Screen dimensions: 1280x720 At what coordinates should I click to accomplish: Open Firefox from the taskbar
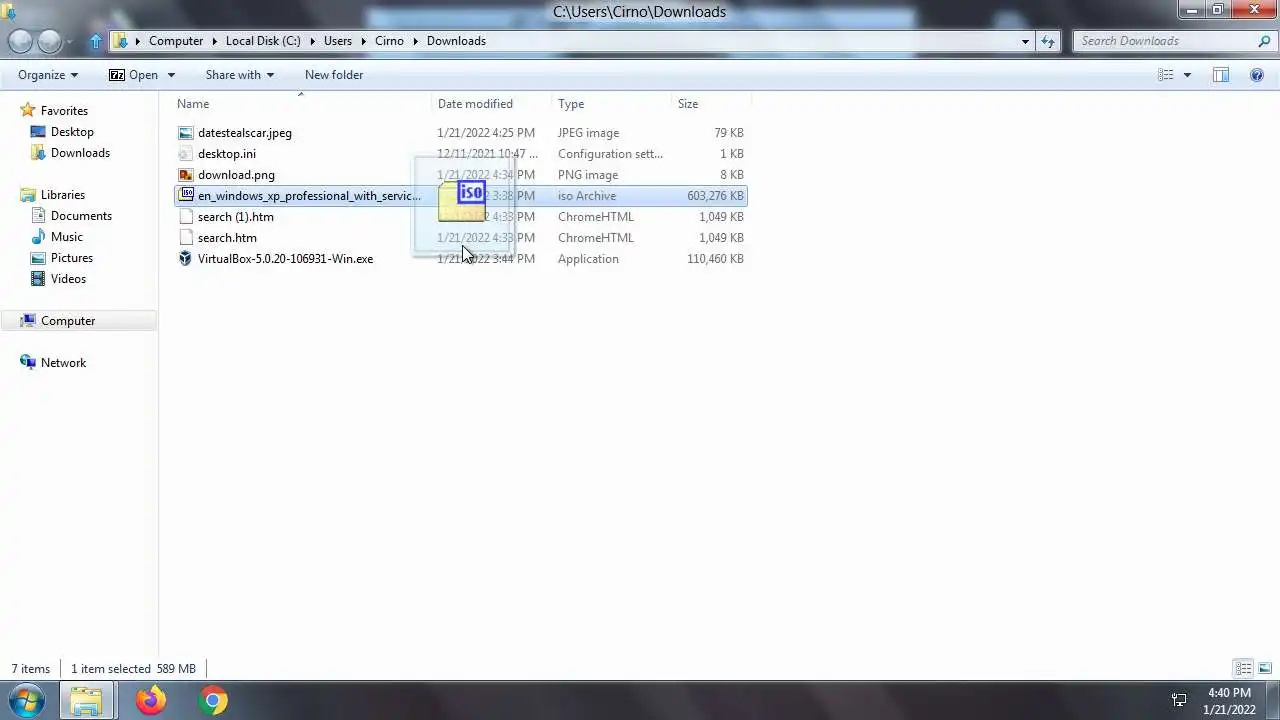point(151,701)
